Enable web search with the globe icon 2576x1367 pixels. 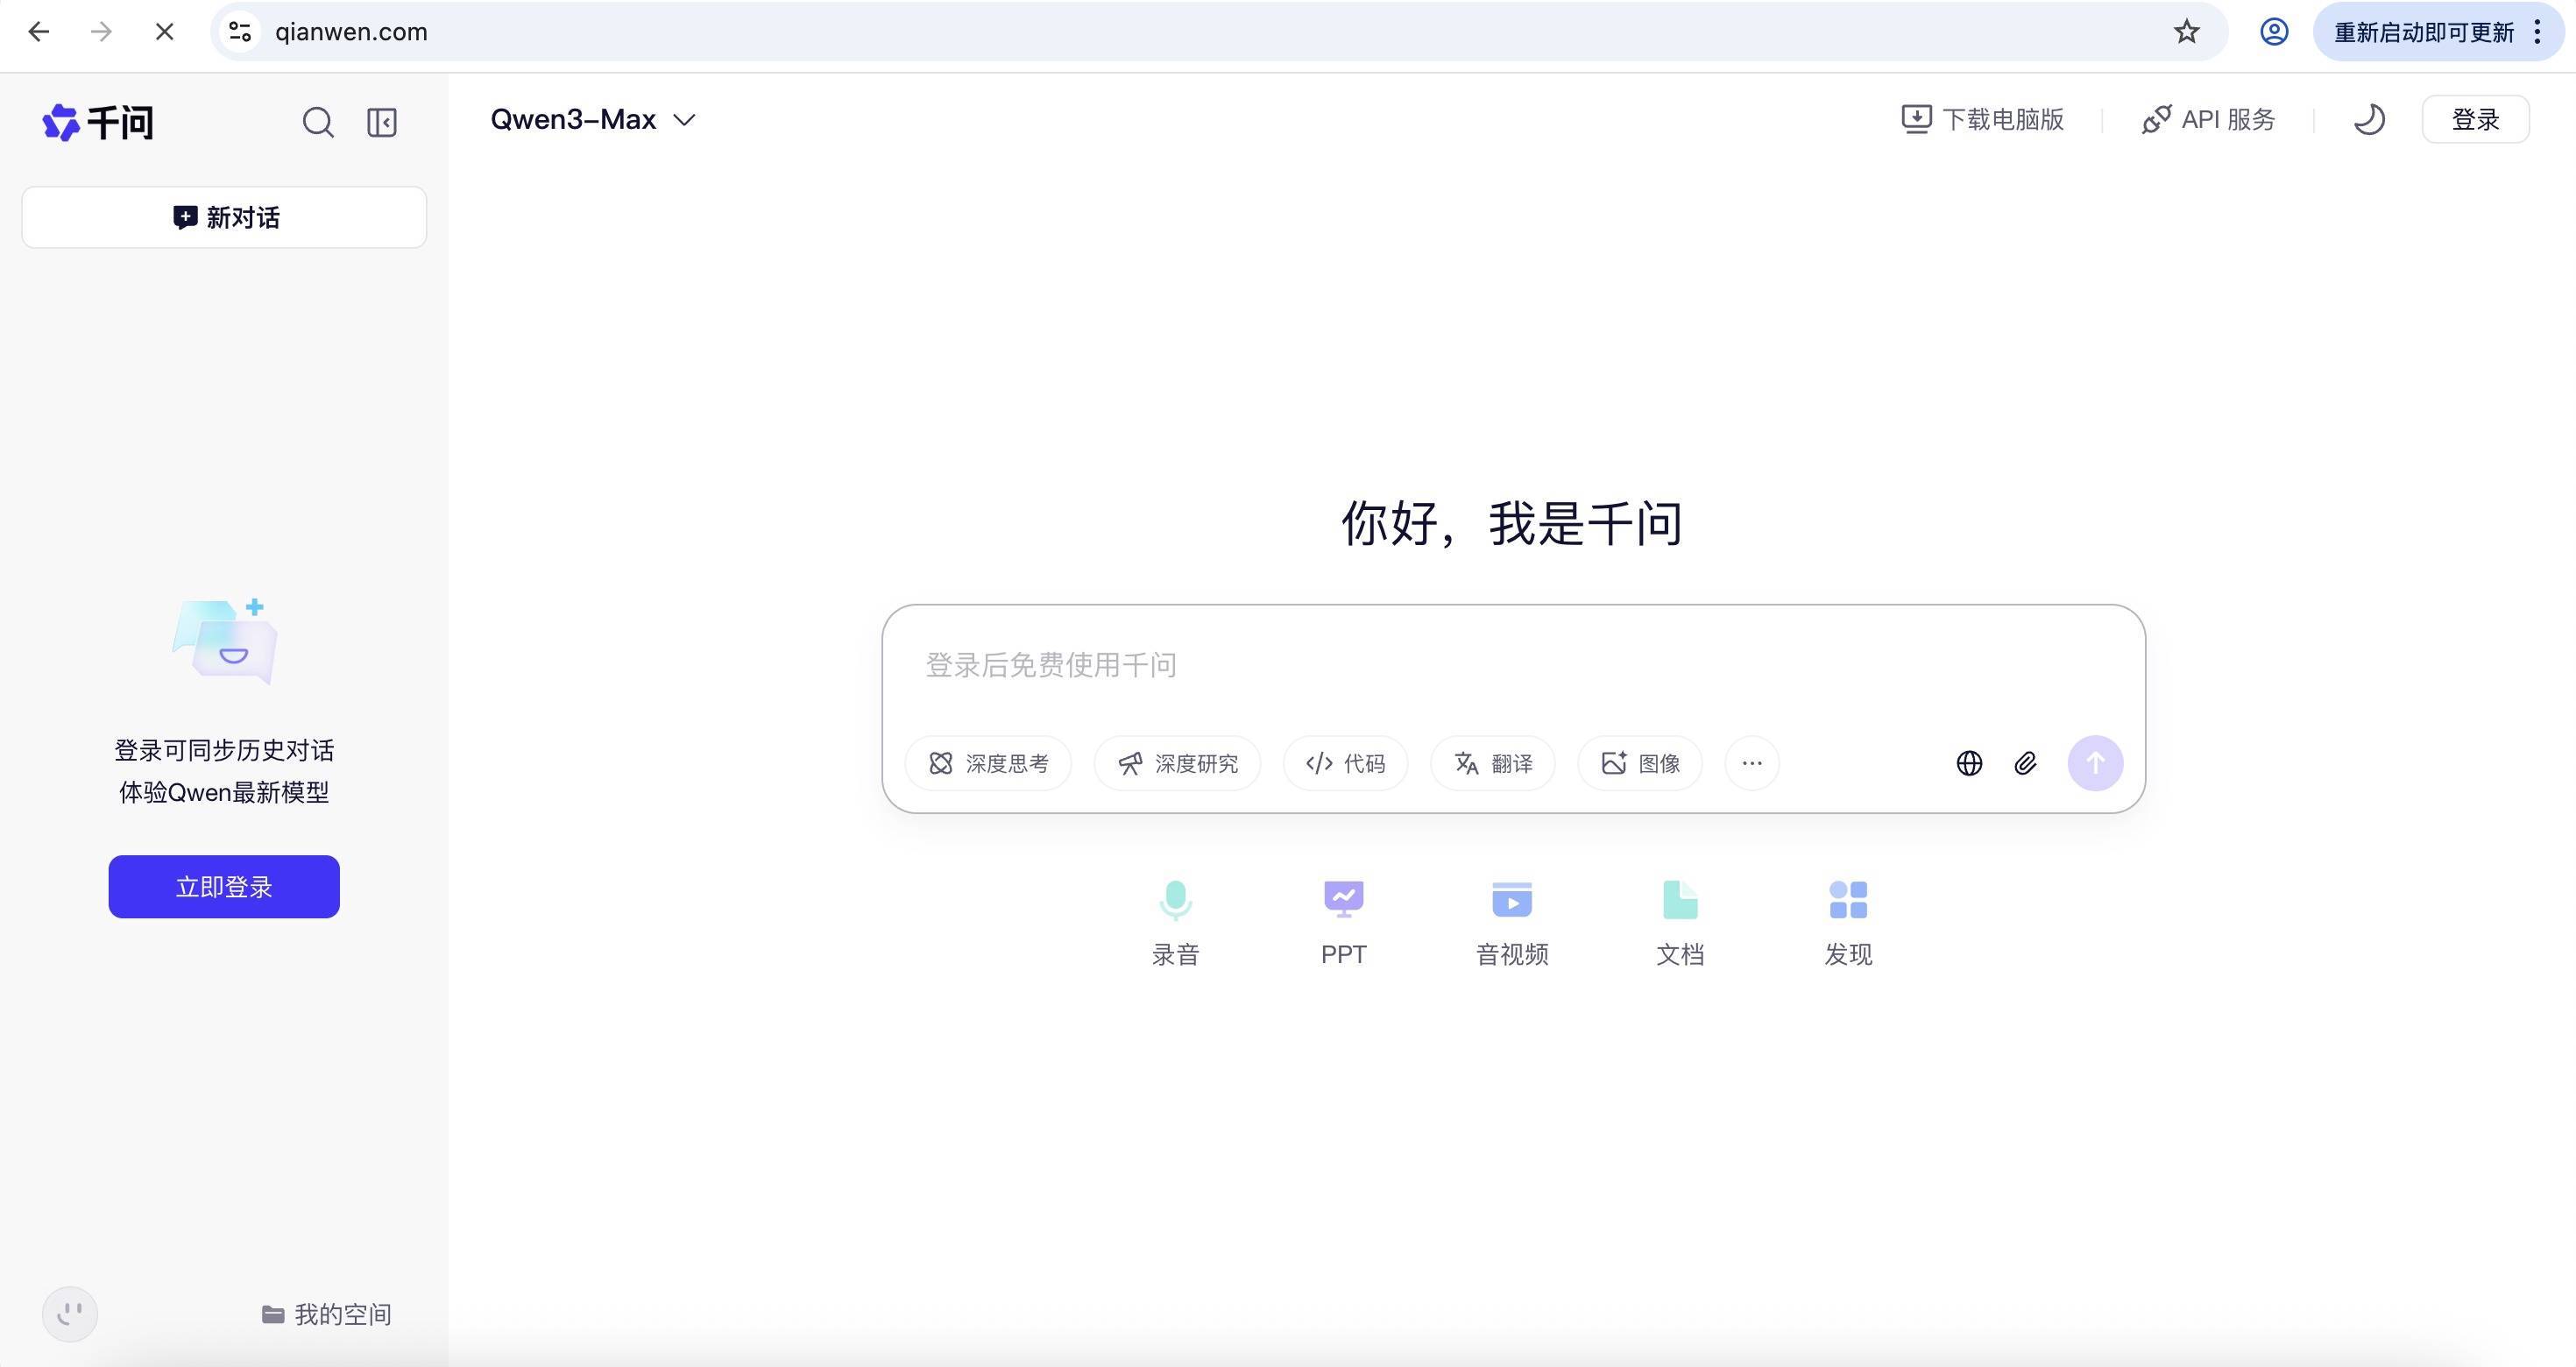(1969, 763)
